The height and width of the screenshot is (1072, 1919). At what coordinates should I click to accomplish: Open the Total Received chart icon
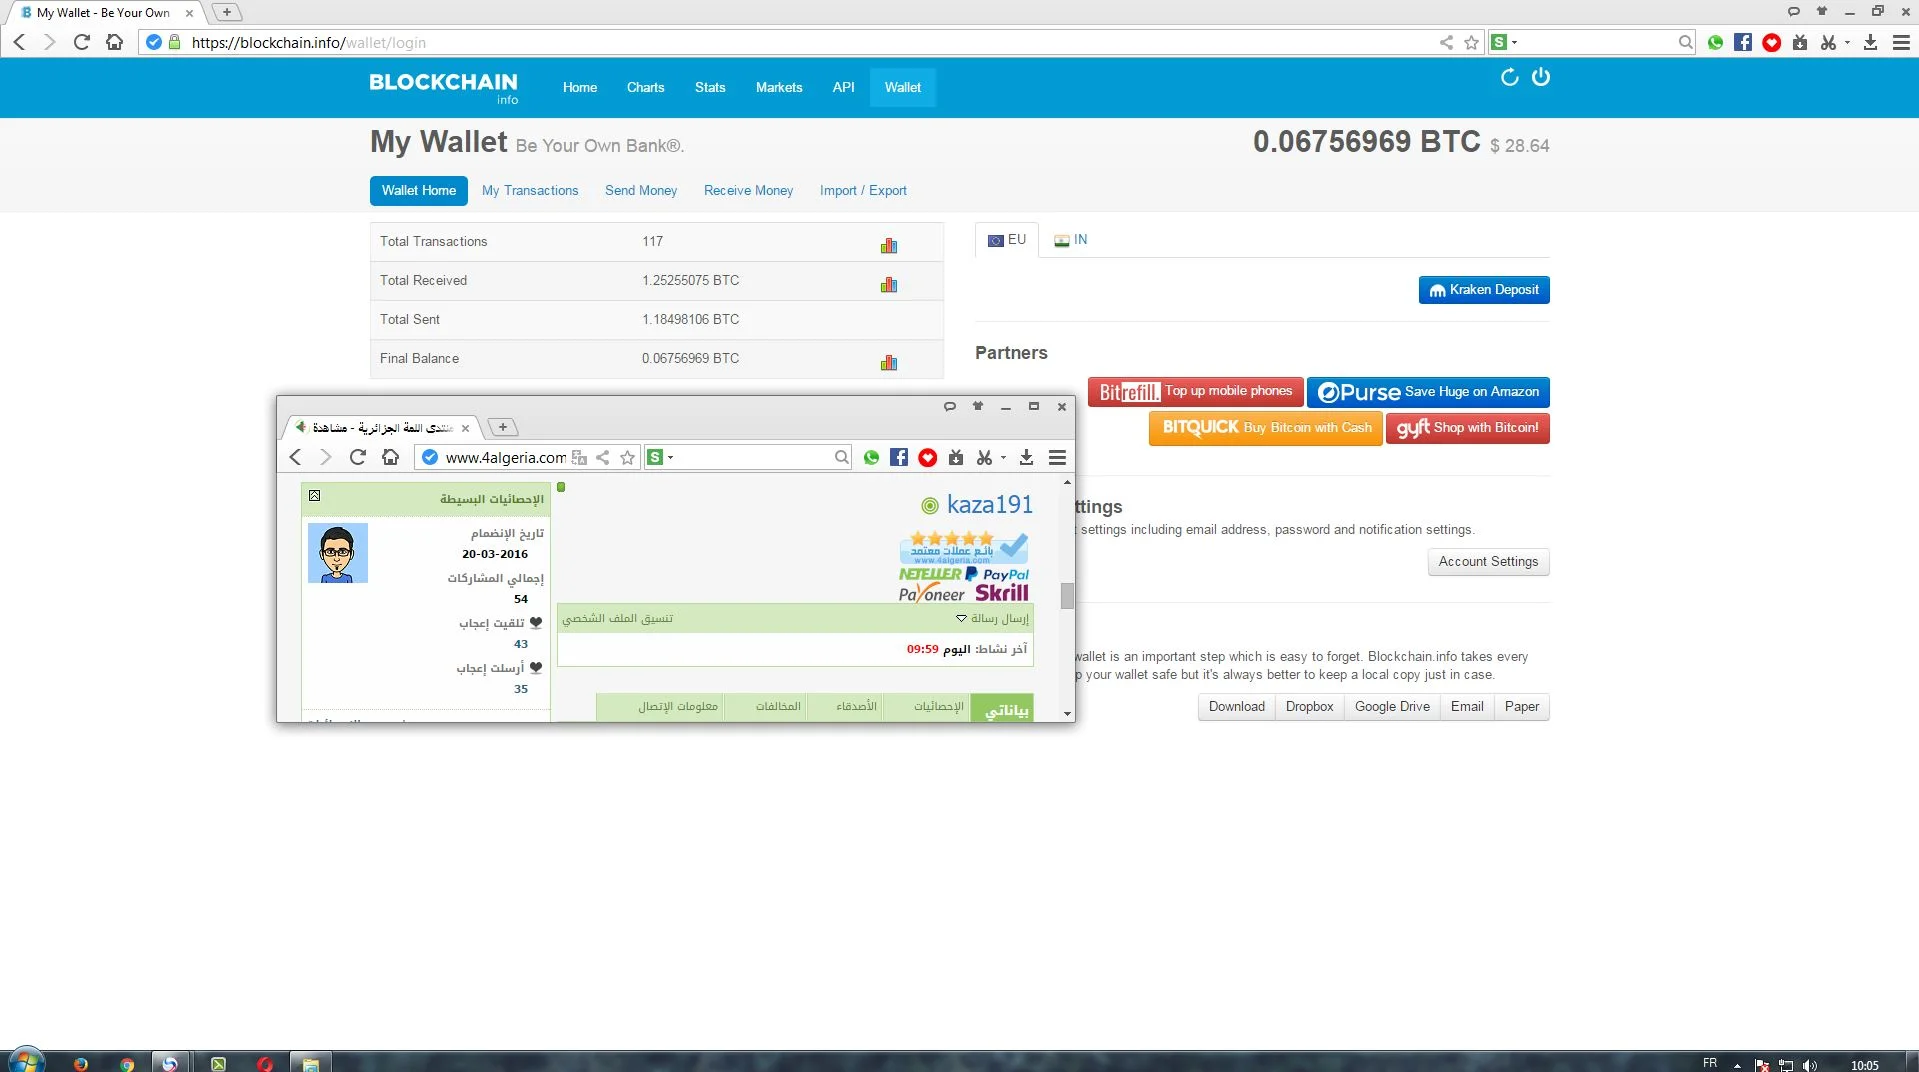point(888,284)
